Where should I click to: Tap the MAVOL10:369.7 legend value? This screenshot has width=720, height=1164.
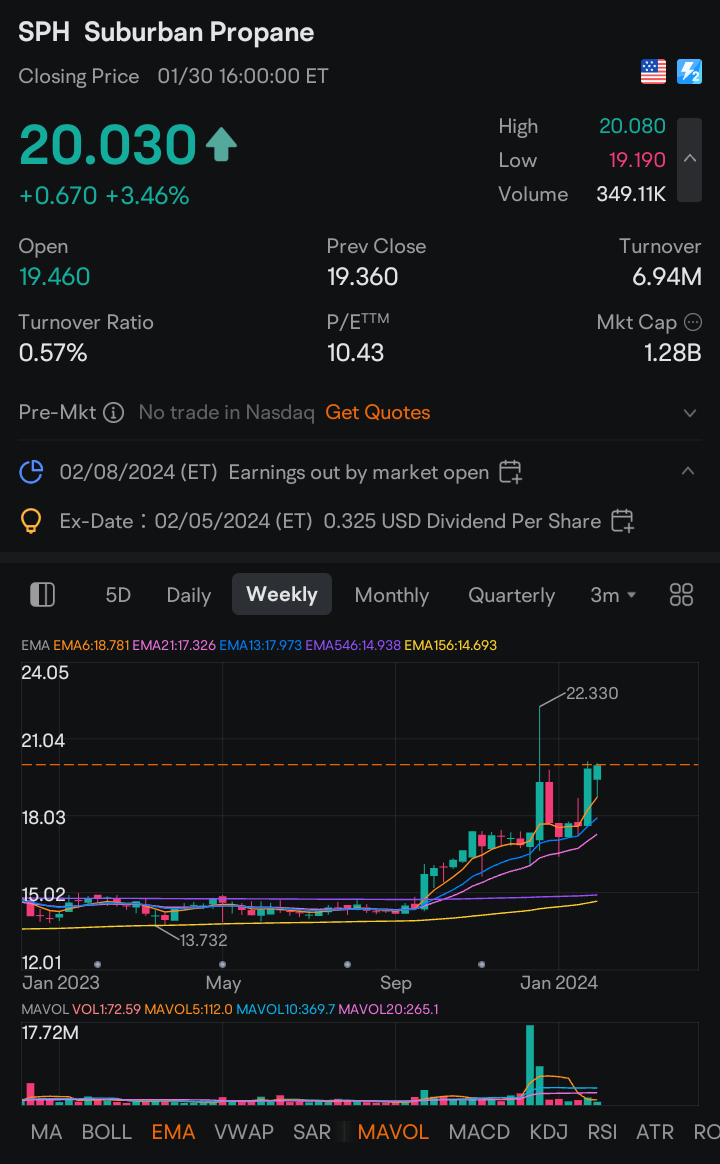(286, 1009)
